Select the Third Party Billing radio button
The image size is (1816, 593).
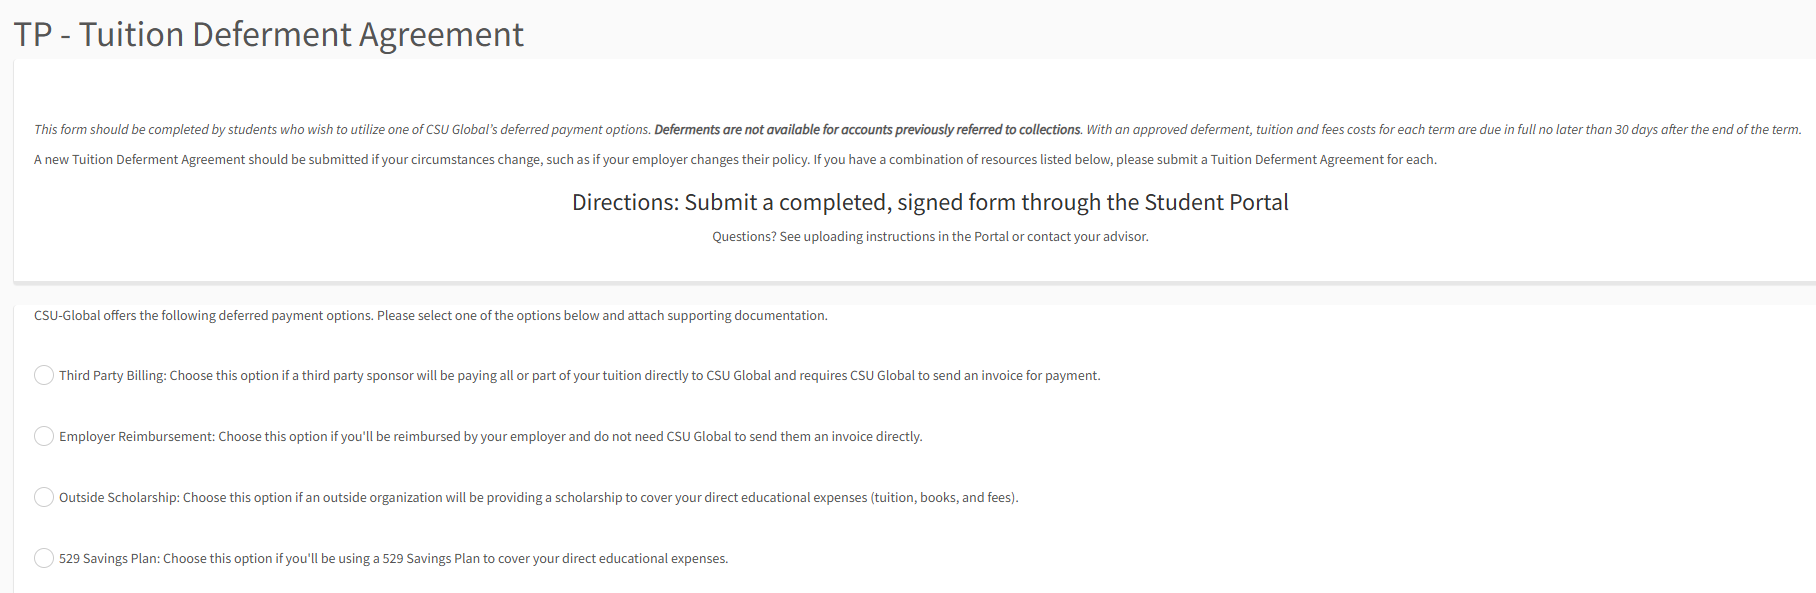click(44, 375)
